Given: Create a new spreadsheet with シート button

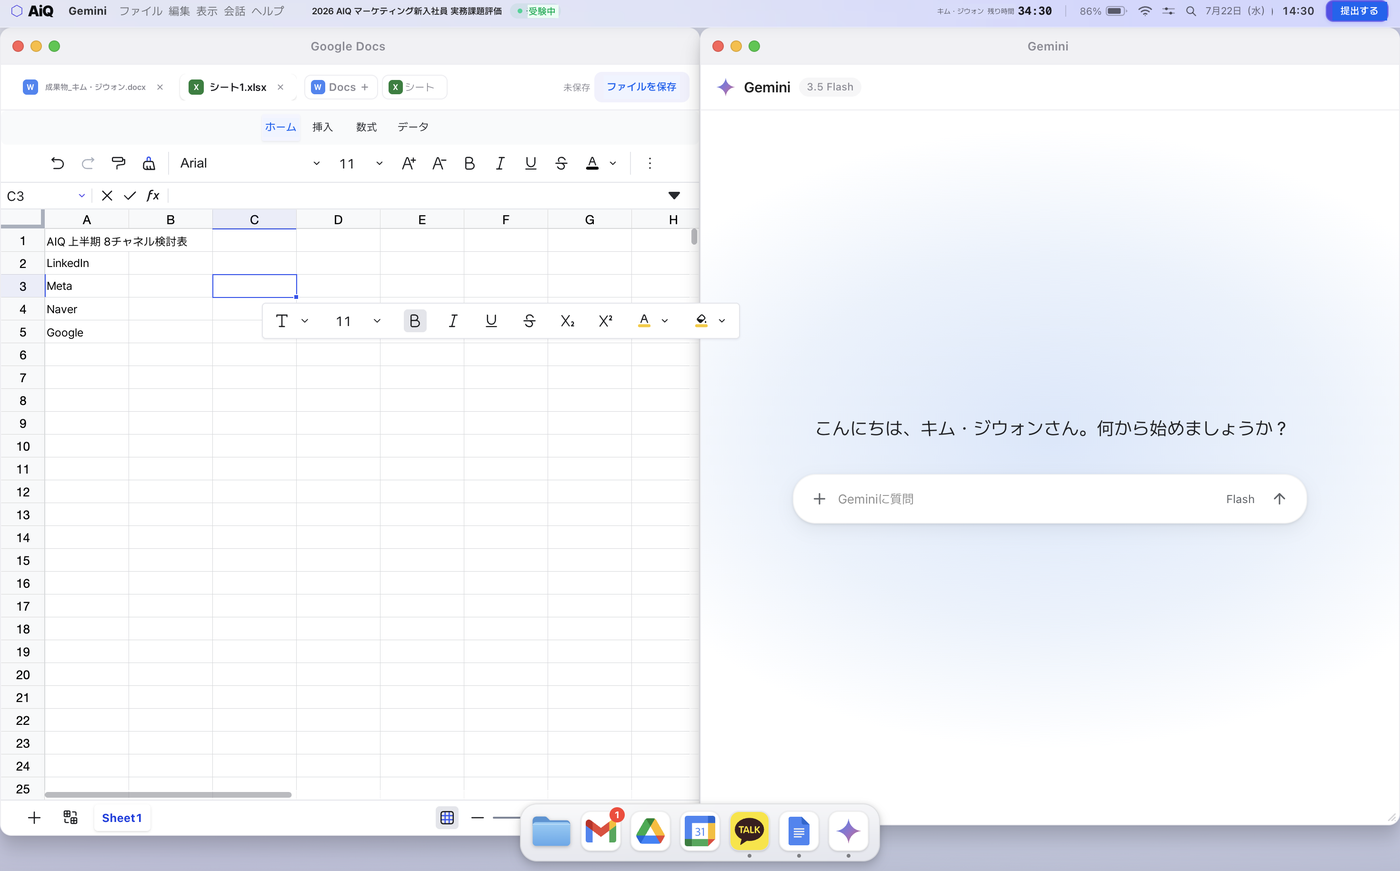Looking at the screenshot, I should [414, 87].
